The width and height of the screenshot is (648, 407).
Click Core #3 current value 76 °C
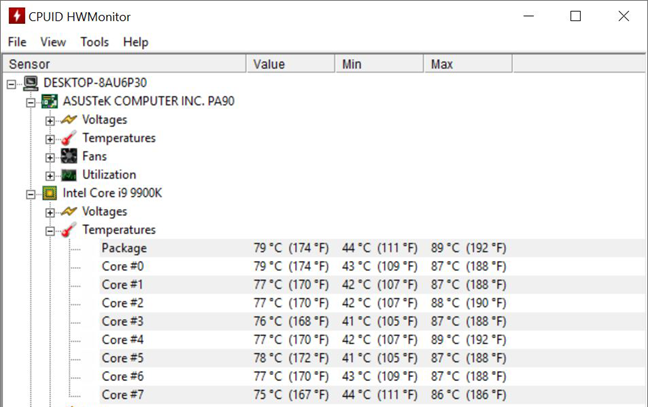coord(291,321)
